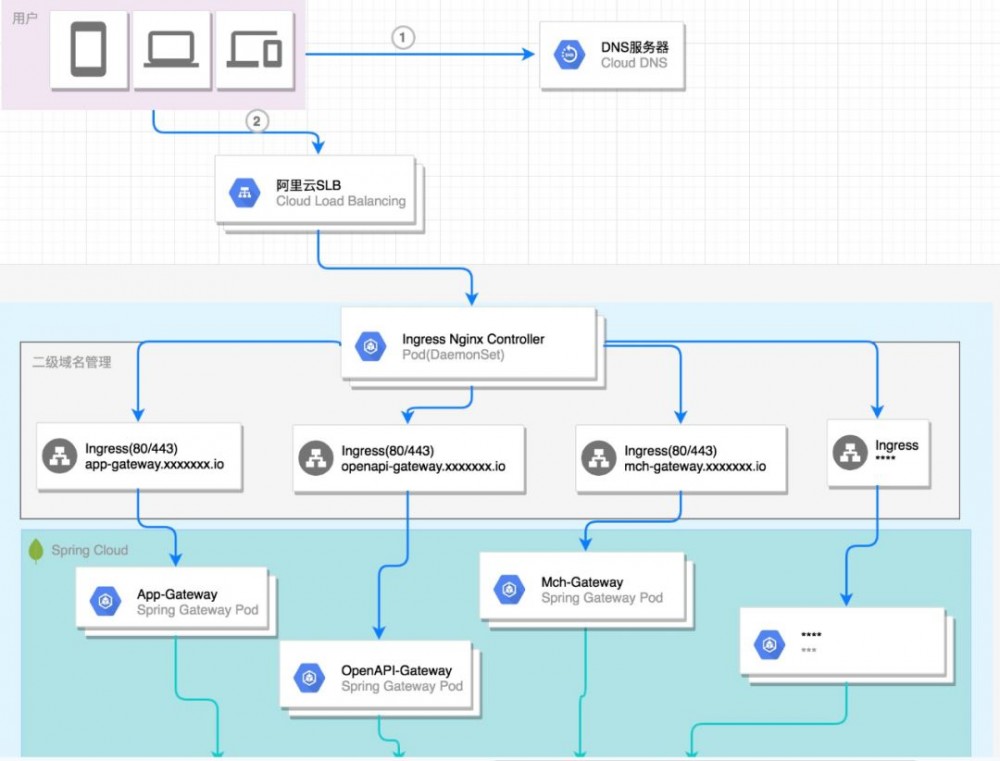This screenshot has height=761, width=1000.
Task: Select the mch-gateway.xxxxxxx.io Ingress card
Action: (680, 458)
